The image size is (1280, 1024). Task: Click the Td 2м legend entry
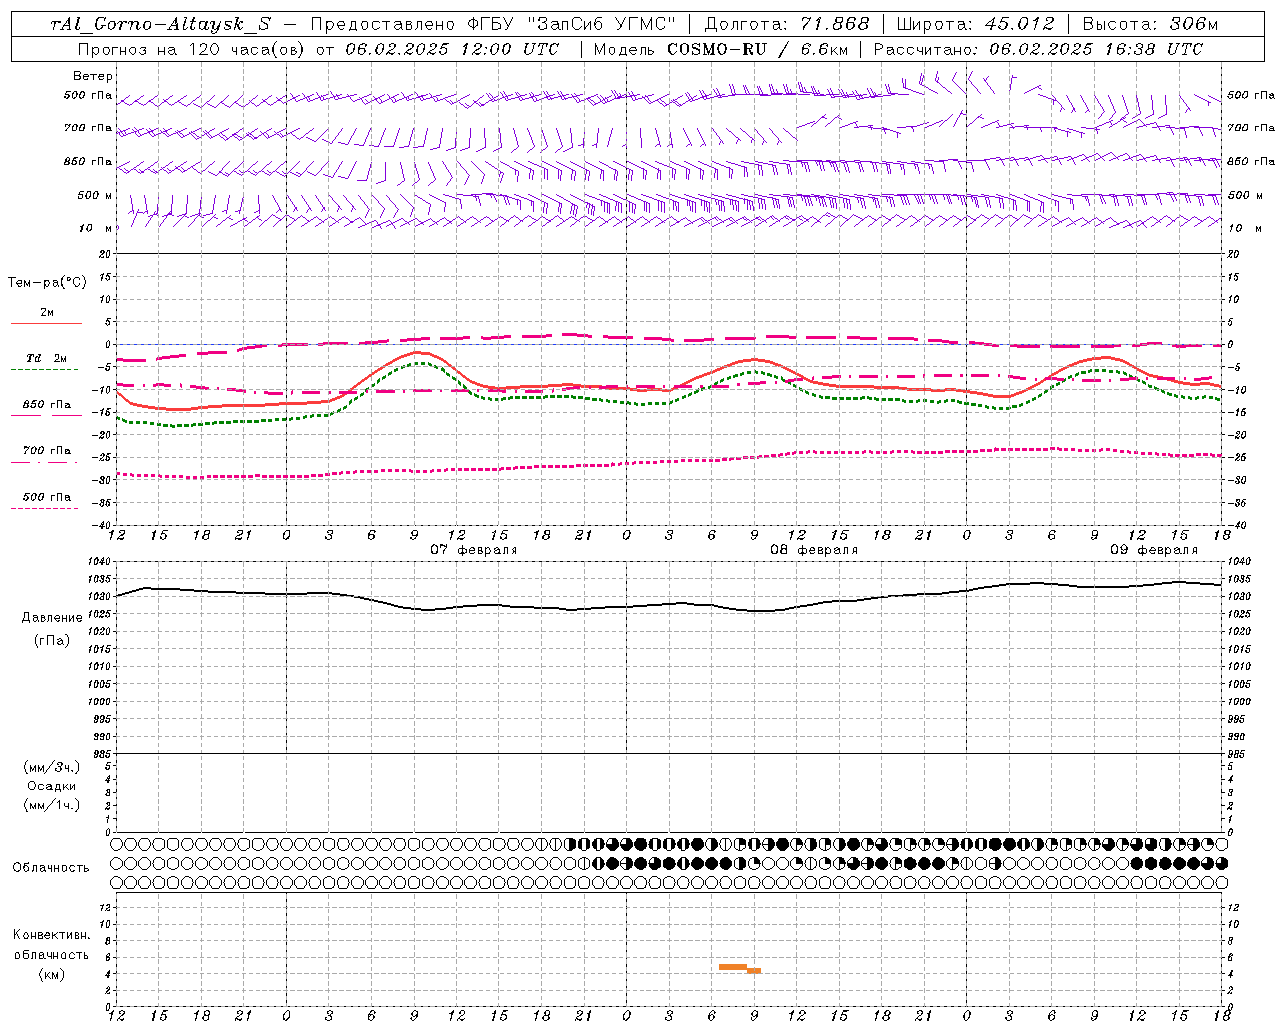point(46,358)
